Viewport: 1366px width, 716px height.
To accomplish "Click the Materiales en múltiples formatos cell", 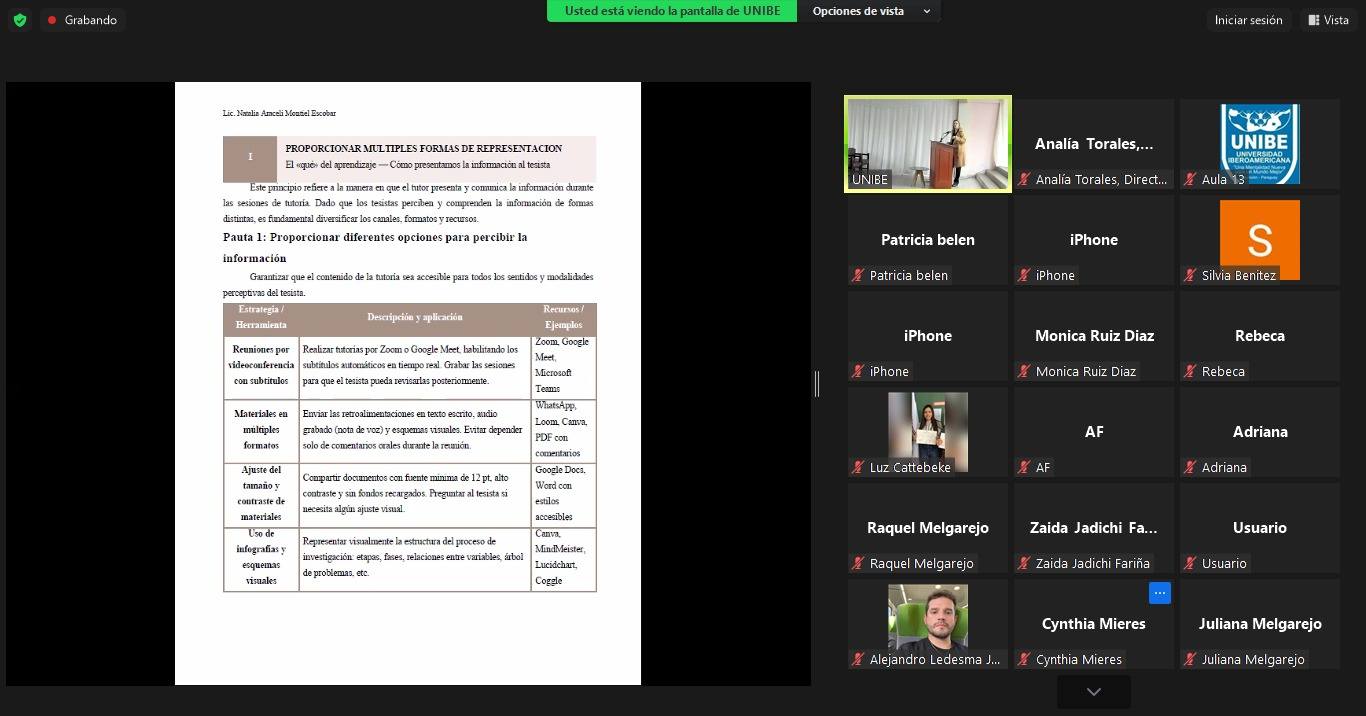I will point(261,430).
